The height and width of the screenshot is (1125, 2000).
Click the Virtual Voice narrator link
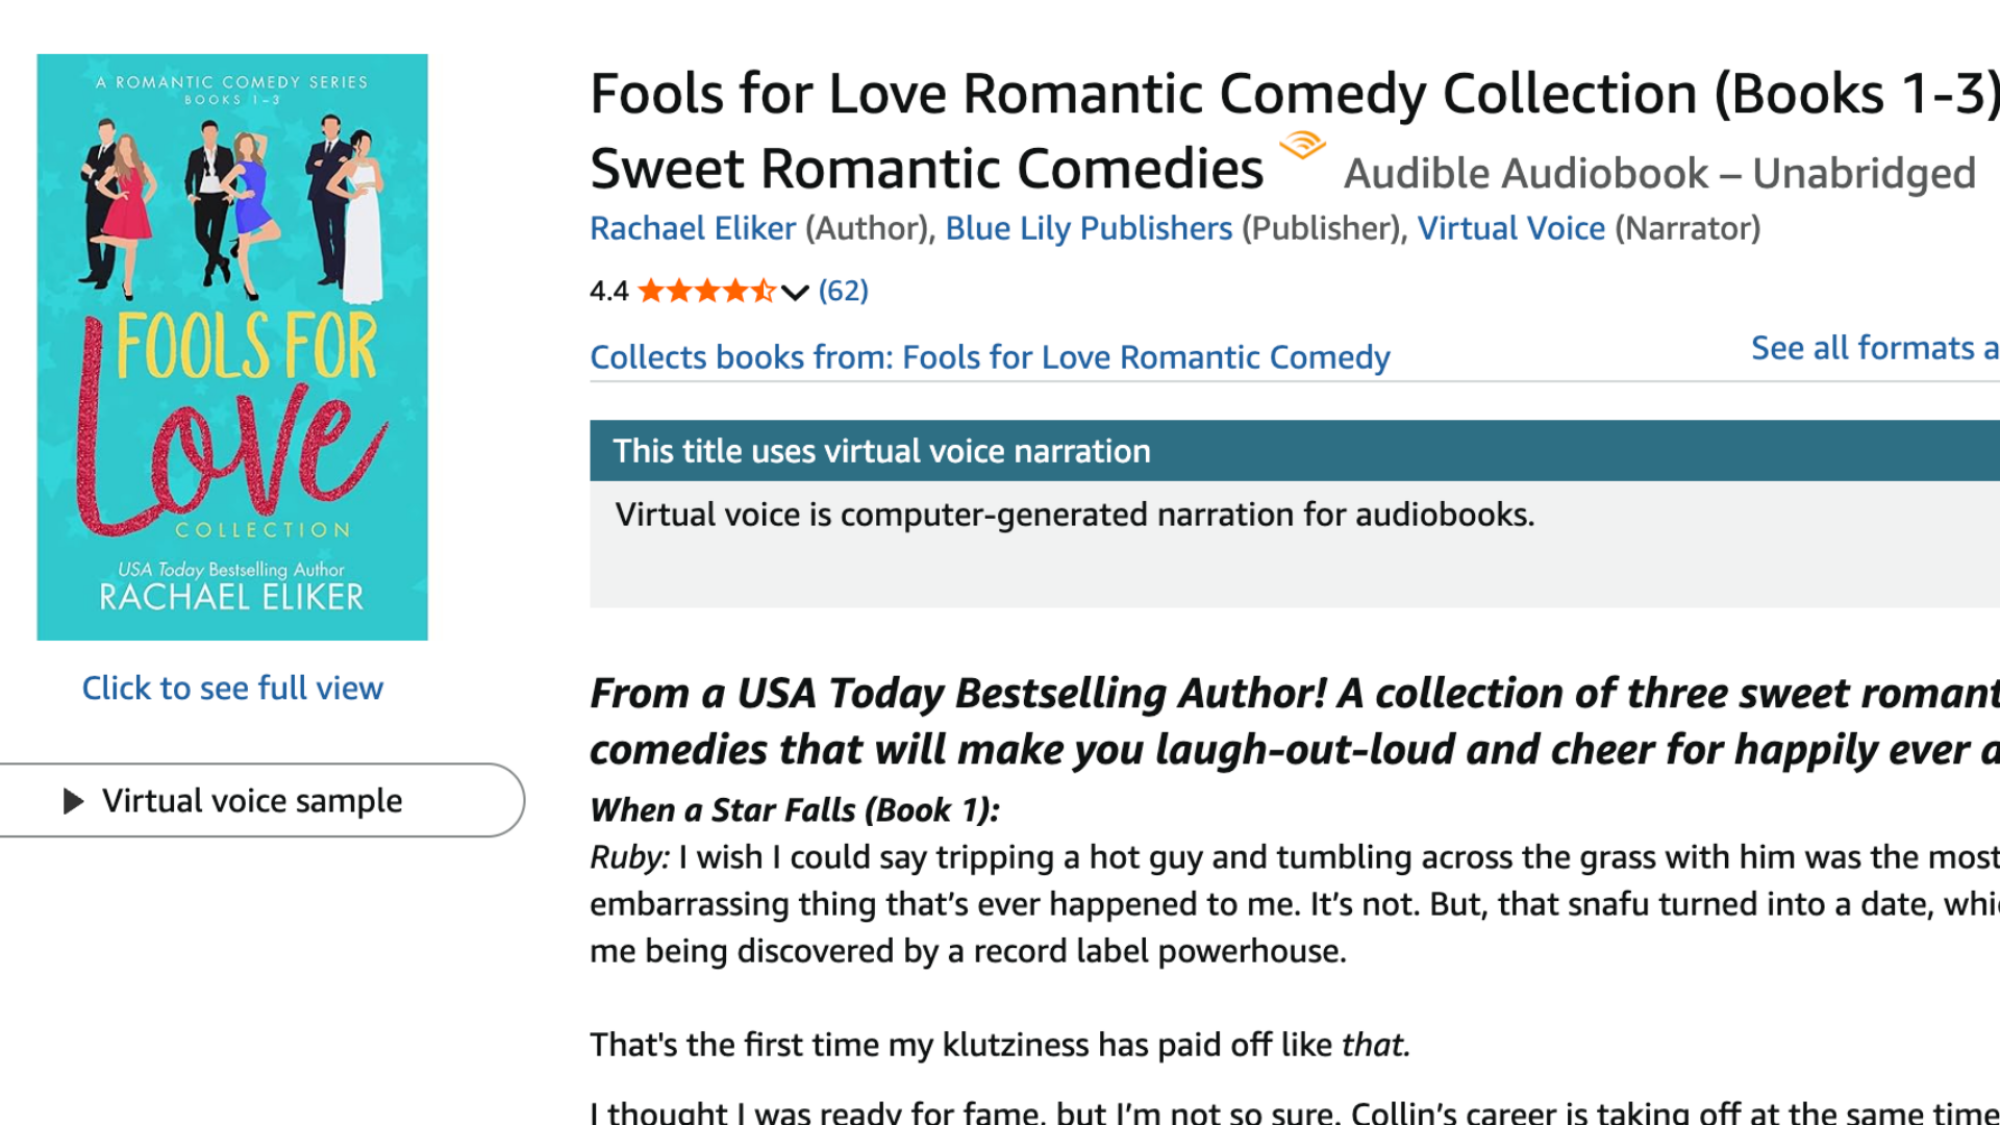point(1513,228)
